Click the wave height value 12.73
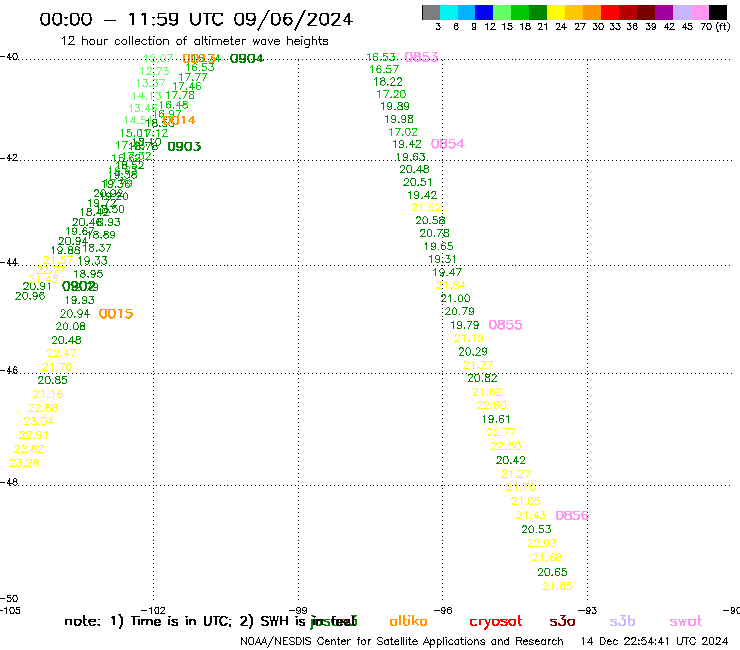The width and height of the screenshot is (740, 650). coord(154,71)
